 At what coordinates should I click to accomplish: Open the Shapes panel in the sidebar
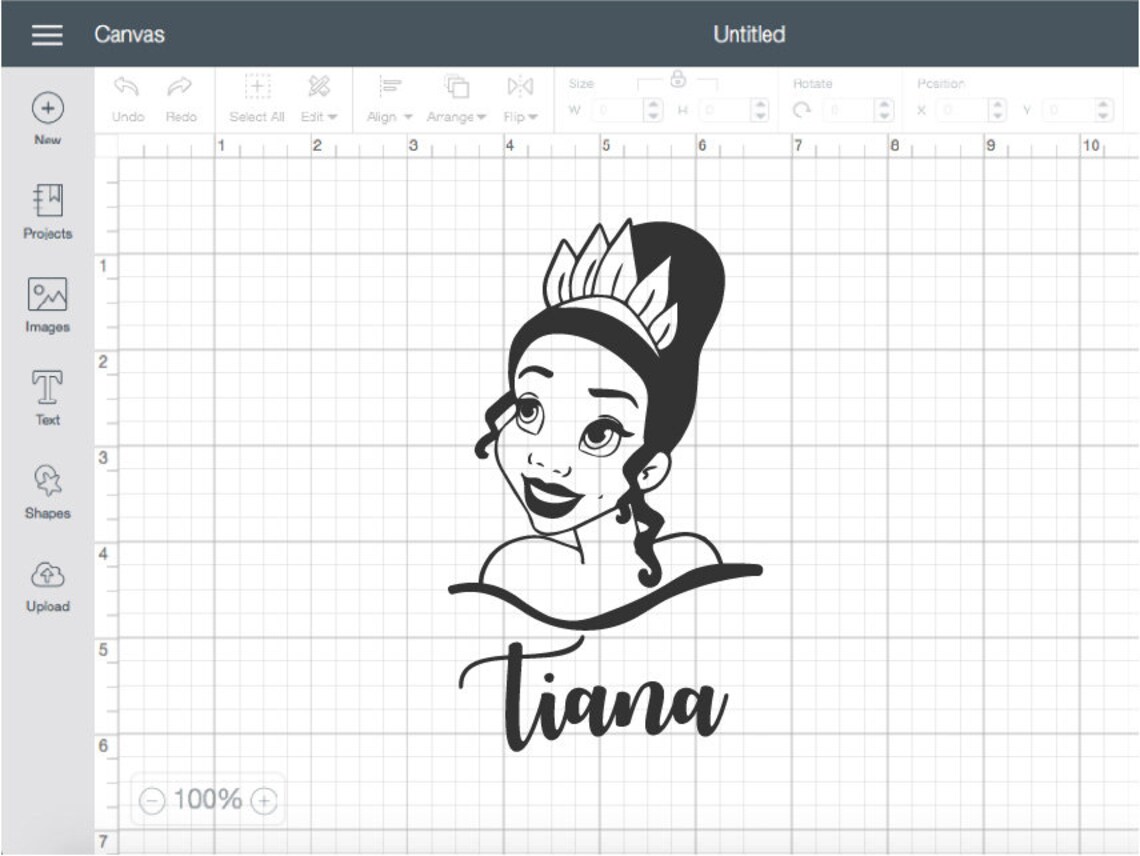[46, 489]
